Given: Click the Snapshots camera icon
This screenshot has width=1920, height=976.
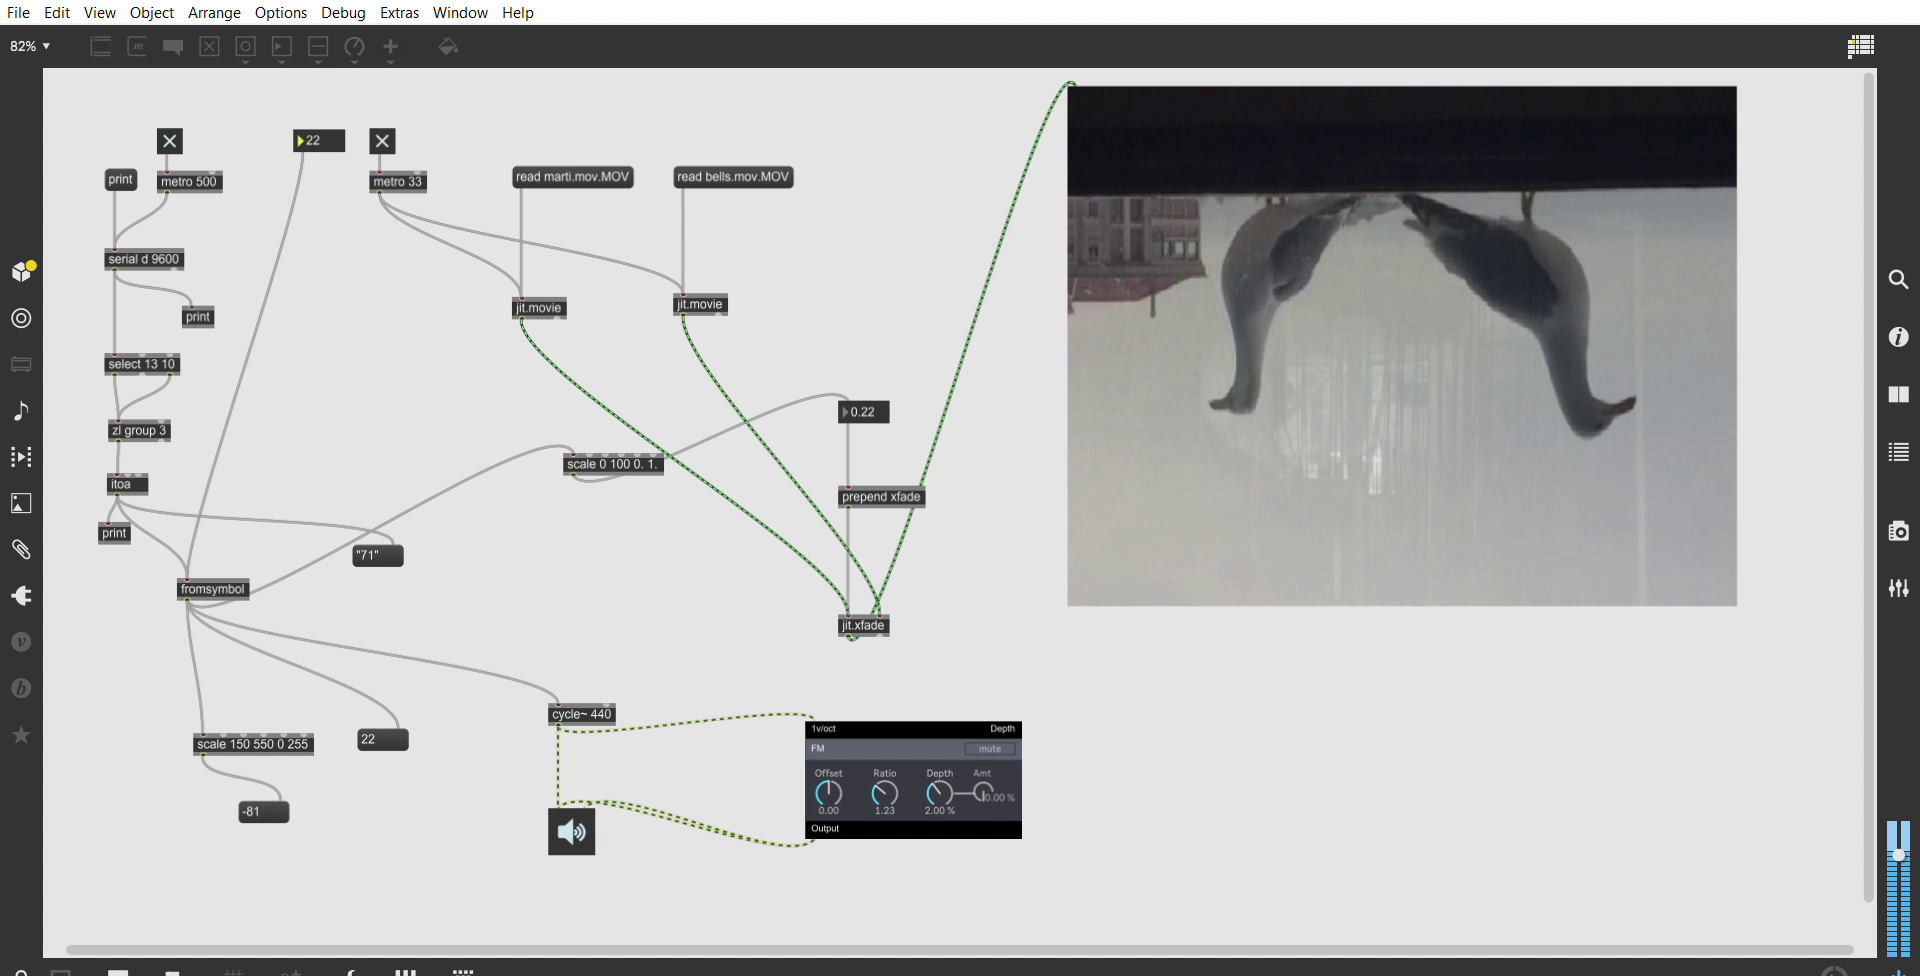Looking at the screenshot, I should click(1898, 531).
